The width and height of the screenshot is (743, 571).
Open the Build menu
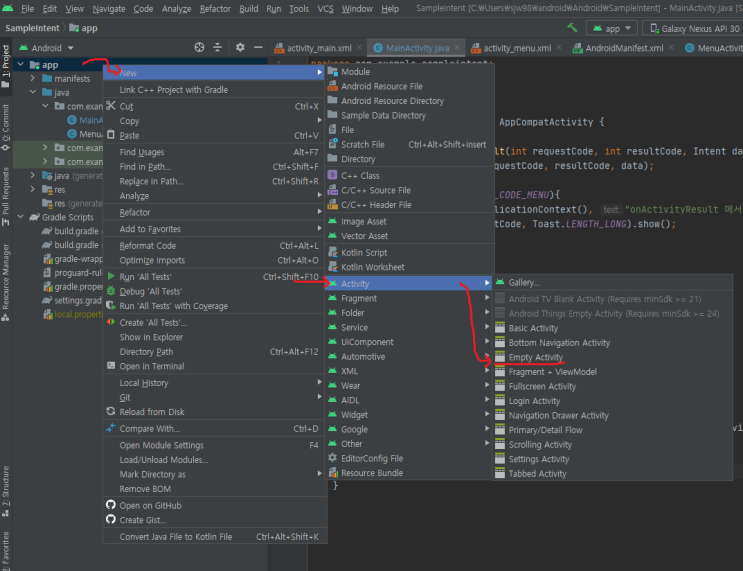[x=248, y=9]
